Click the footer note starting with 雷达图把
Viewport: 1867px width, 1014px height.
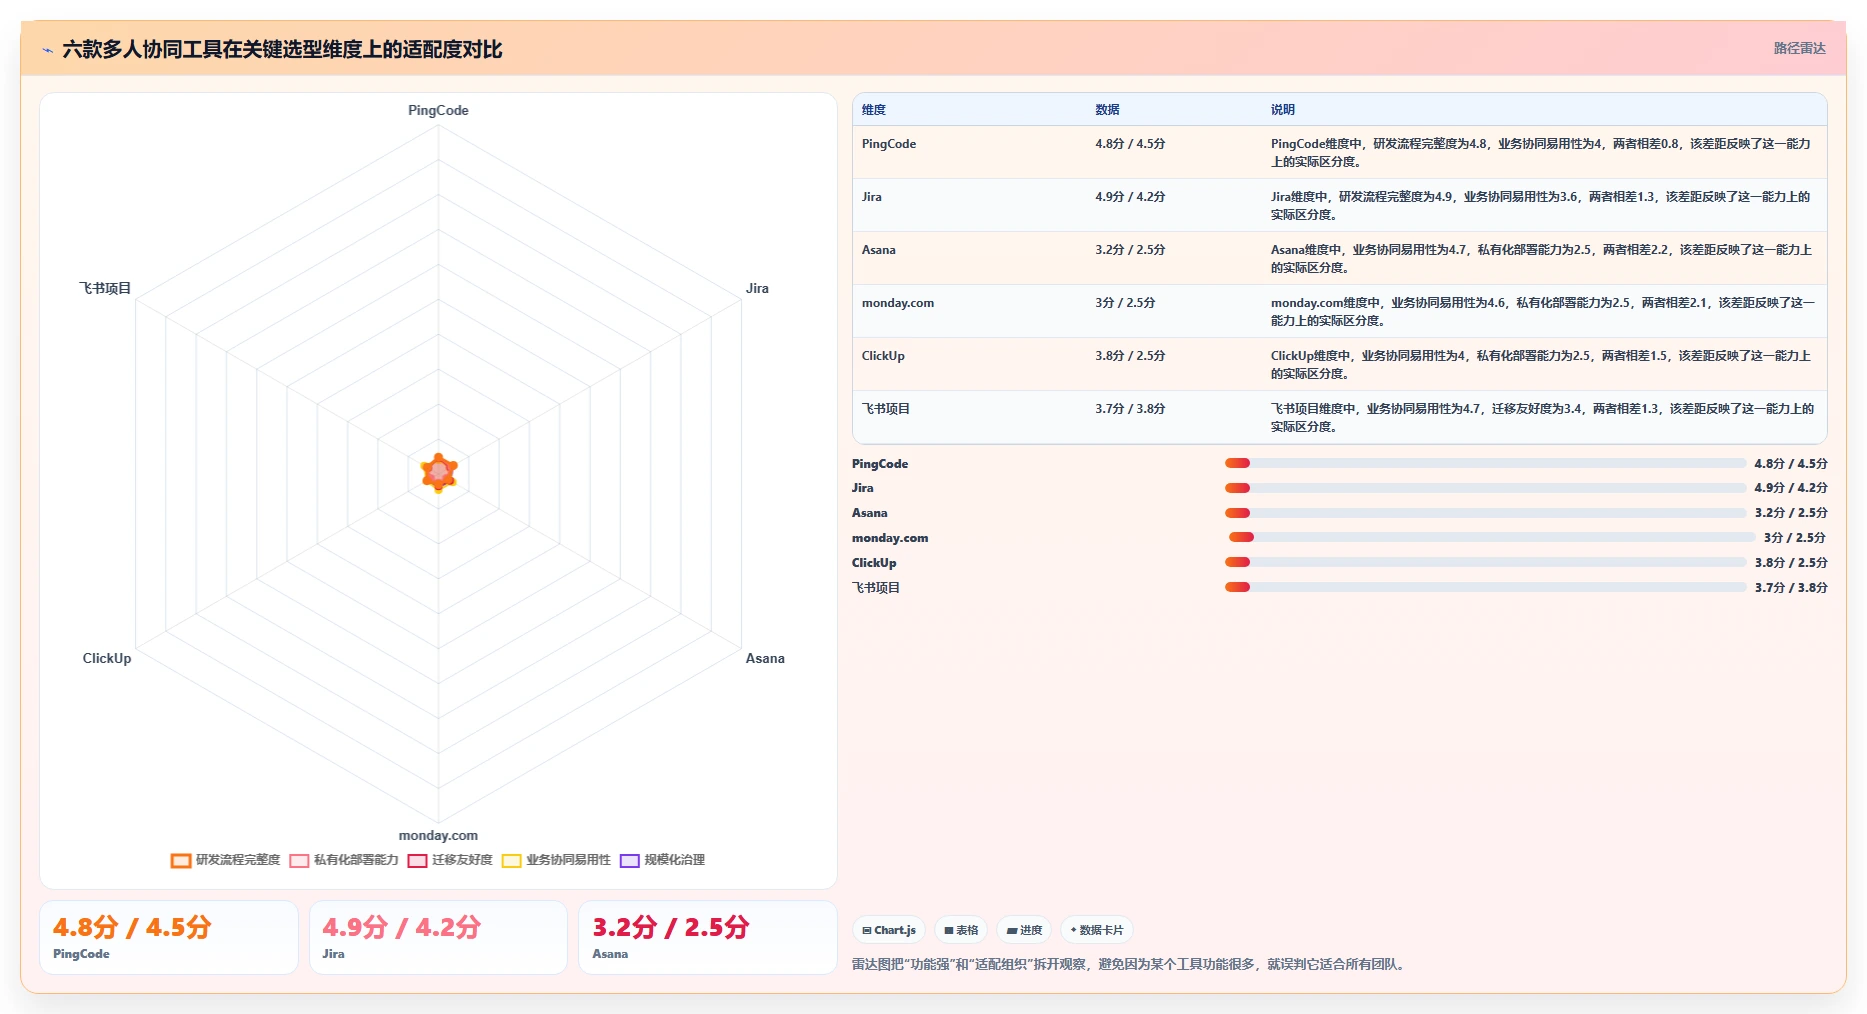[x=1130, y=965]
